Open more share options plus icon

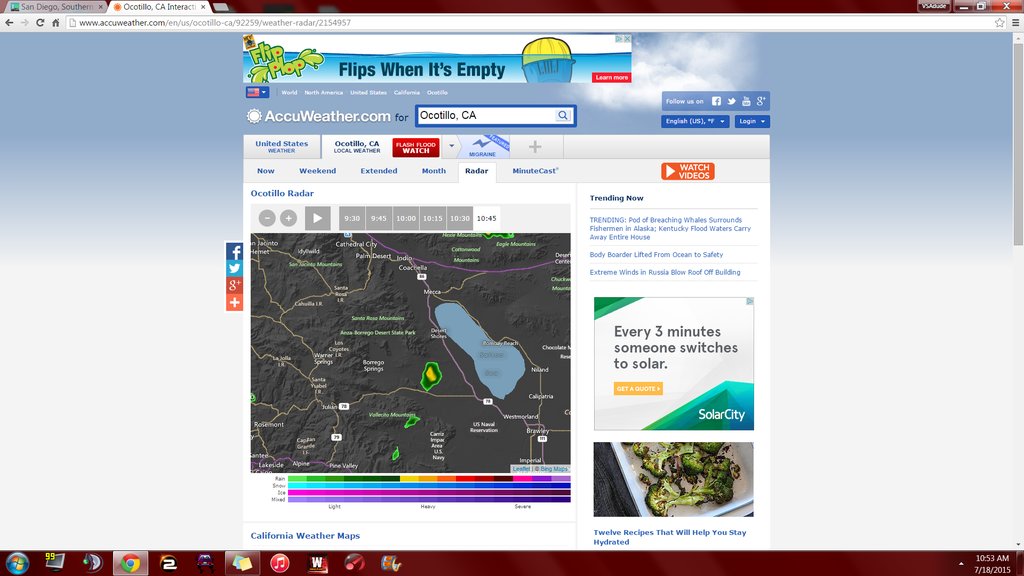(x=234, y=302)
